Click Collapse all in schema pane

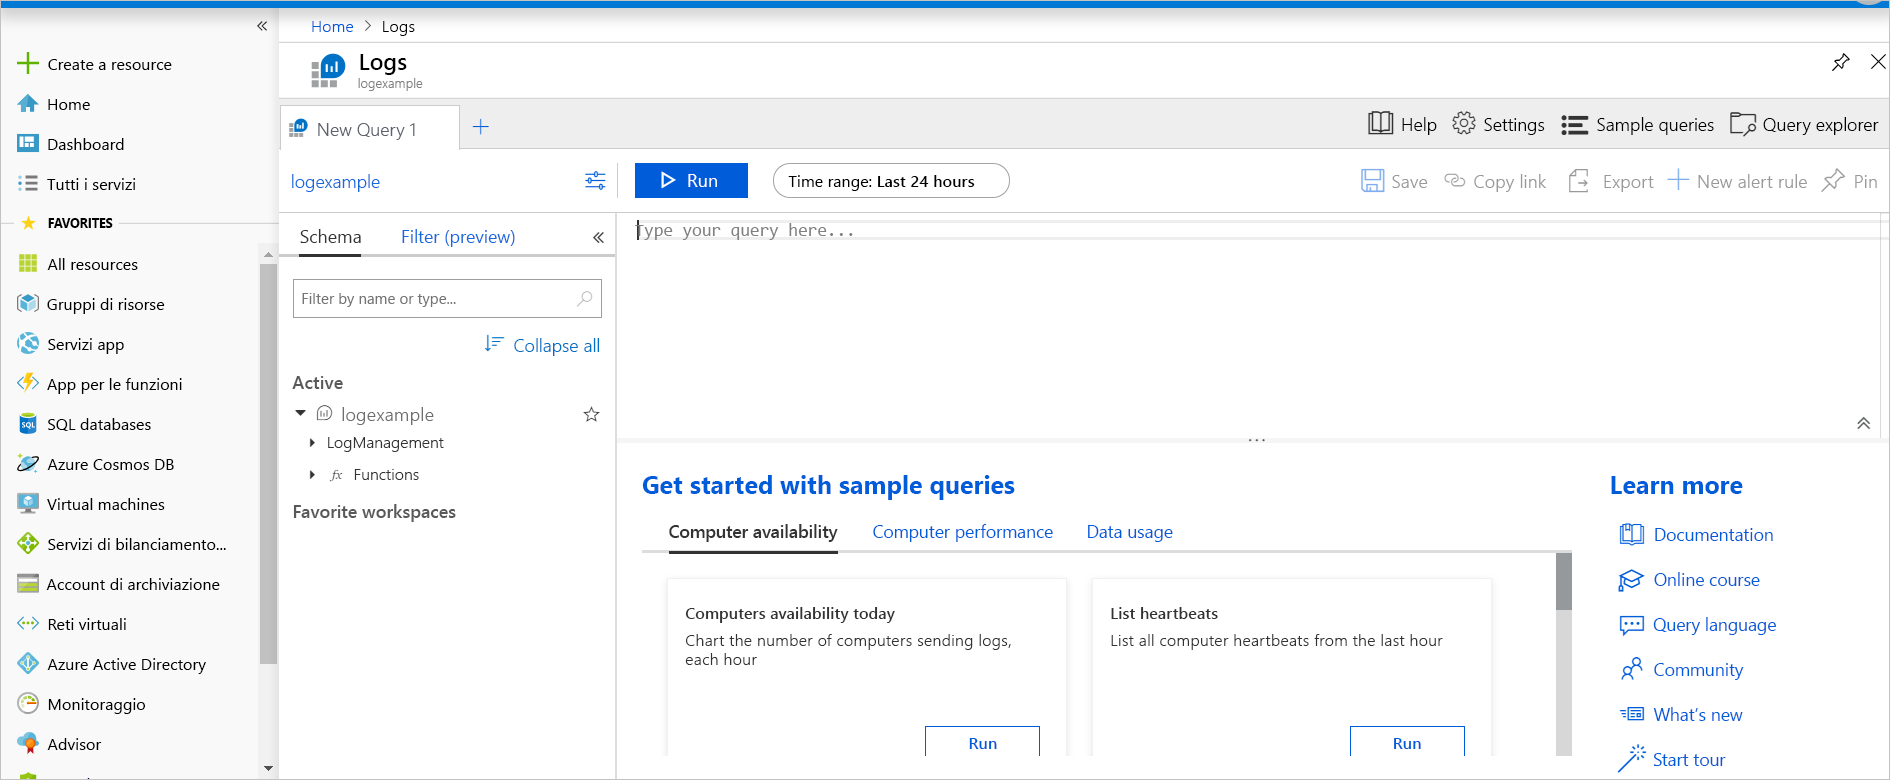click(x=542, y=345)
